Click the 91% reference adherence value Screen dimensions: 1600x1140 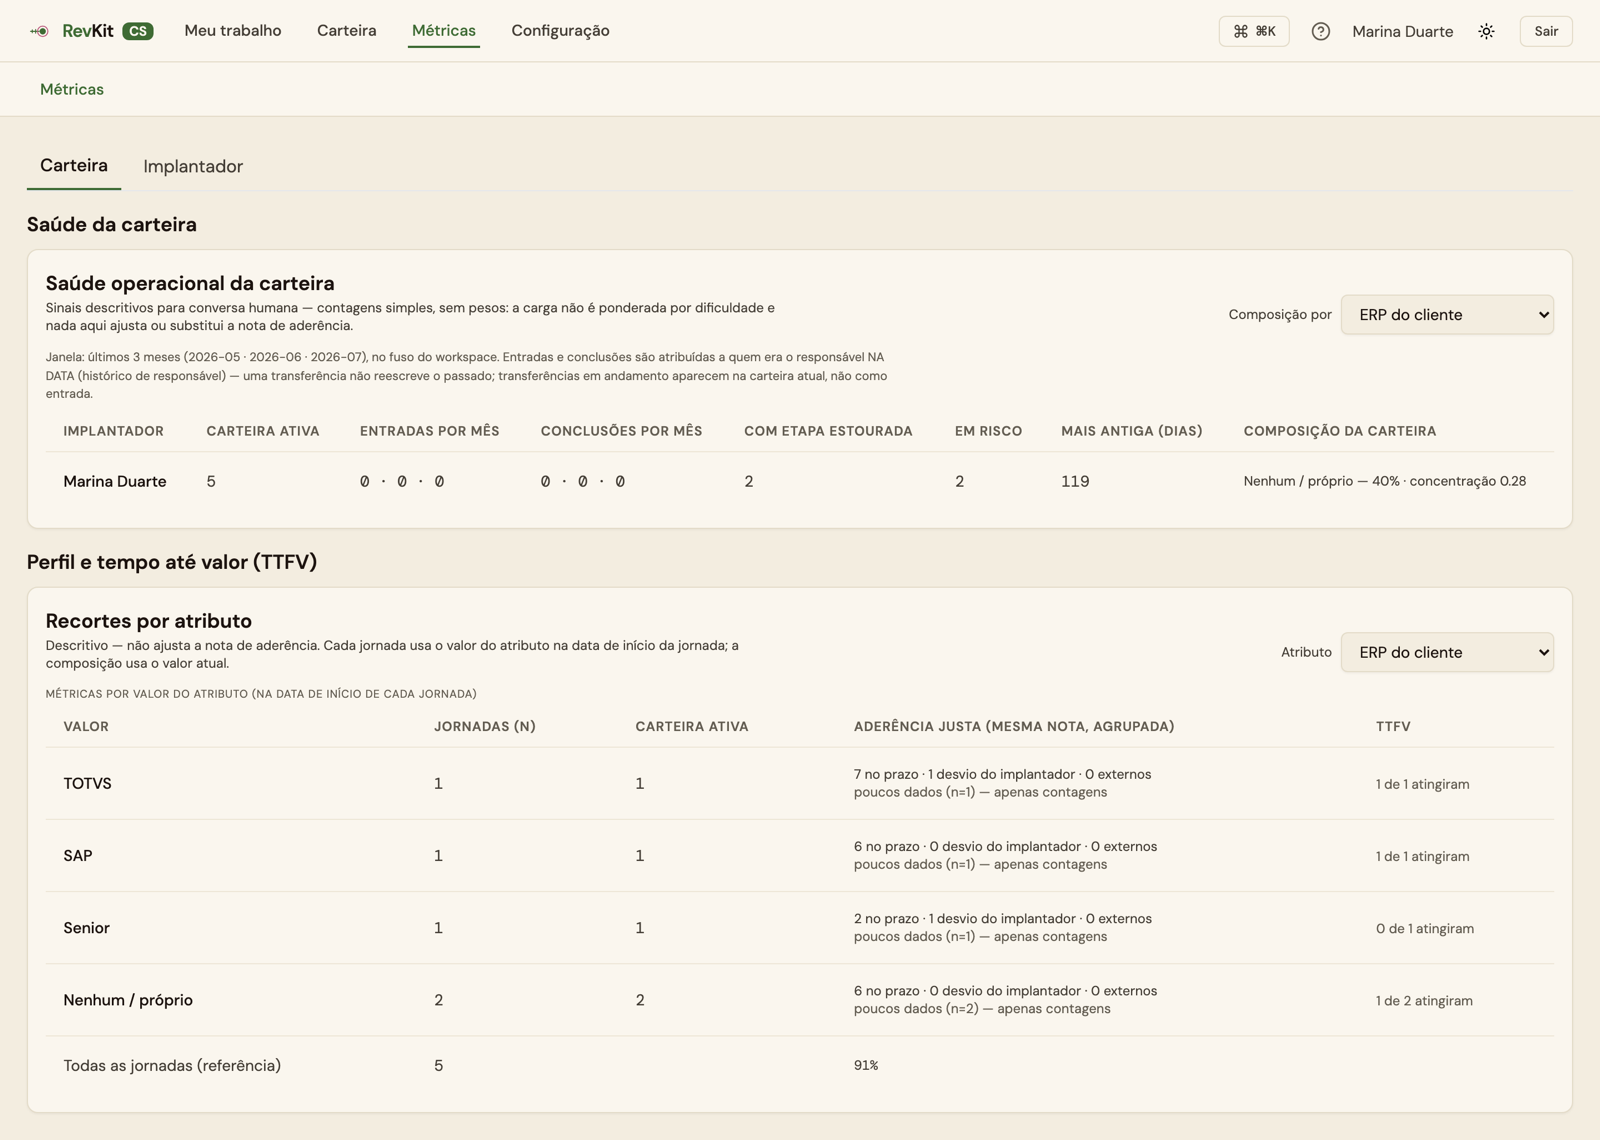866,1066
